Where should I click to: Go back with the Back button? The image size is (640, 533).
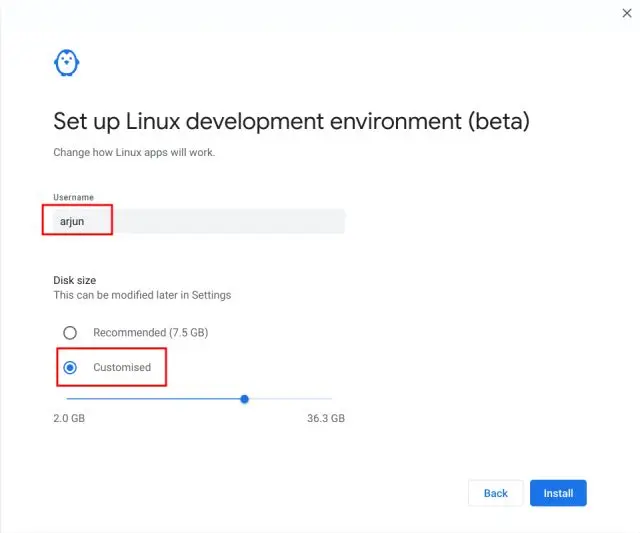coord(496,493)
